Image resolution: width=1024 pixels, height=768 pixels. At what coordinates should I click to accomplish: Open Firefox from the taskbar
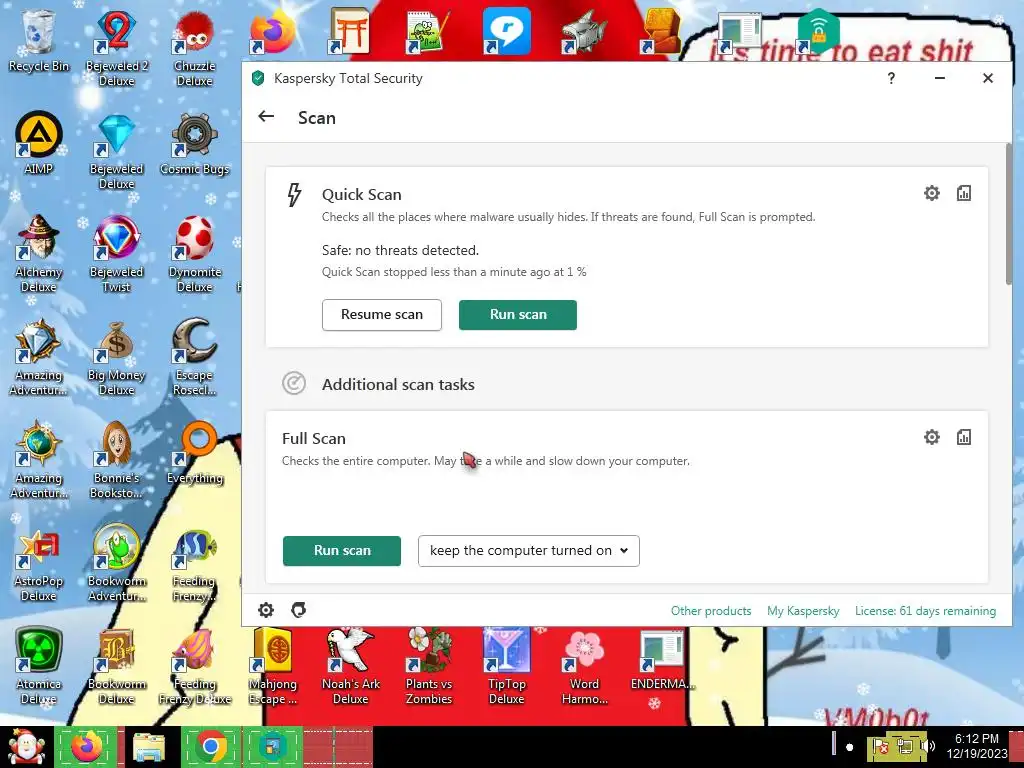tap(86, 747)
